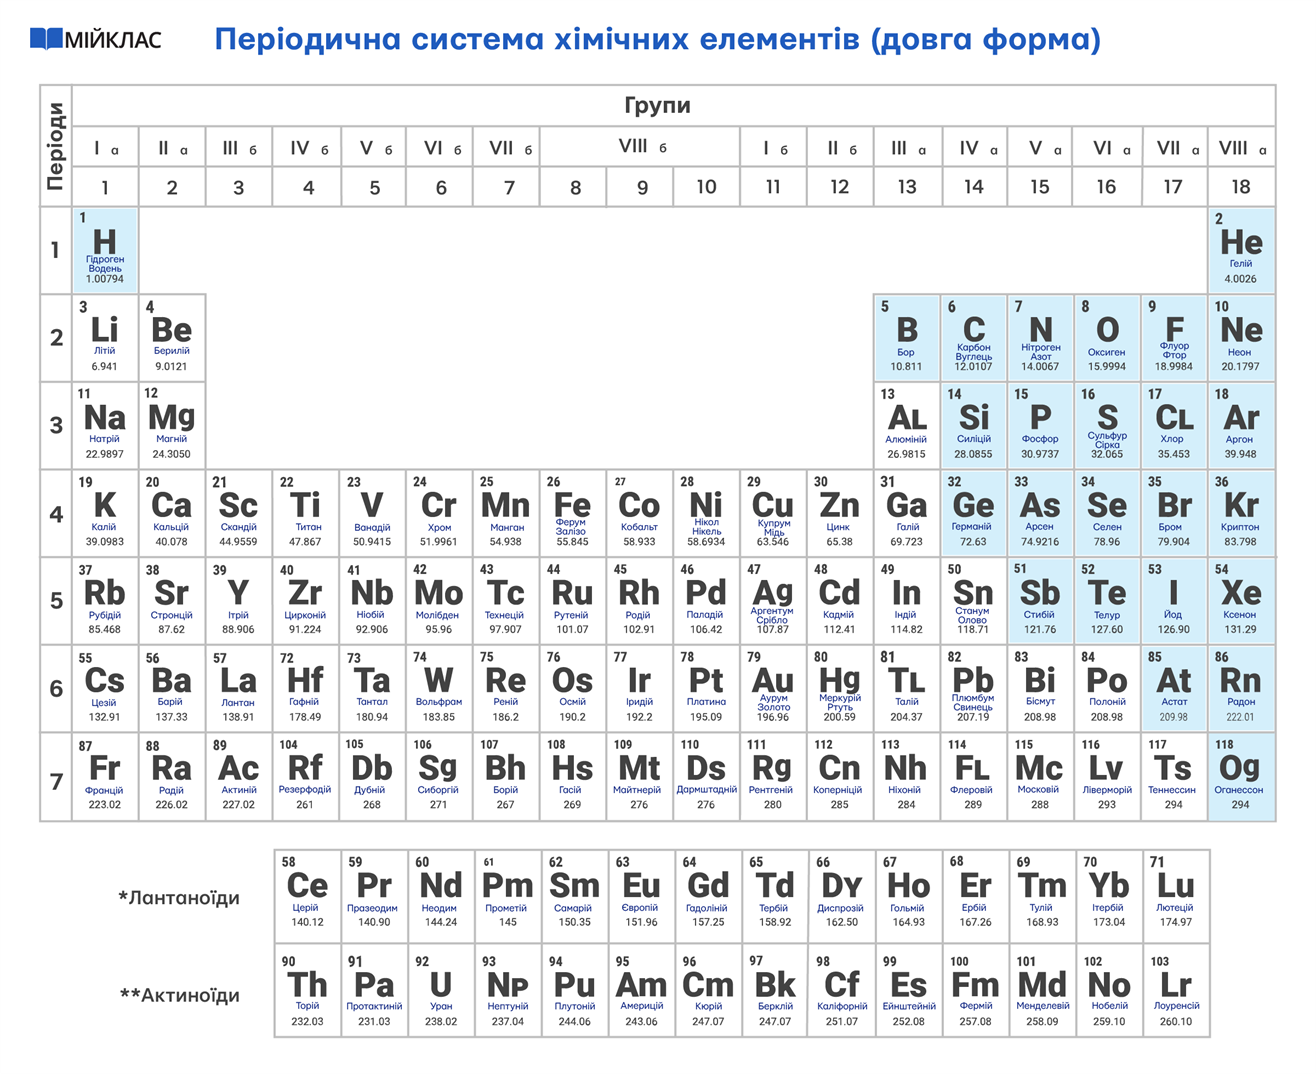1316x1074 pixels.
Task: Click period number 4 row label
Action: (x=56, y=512)
